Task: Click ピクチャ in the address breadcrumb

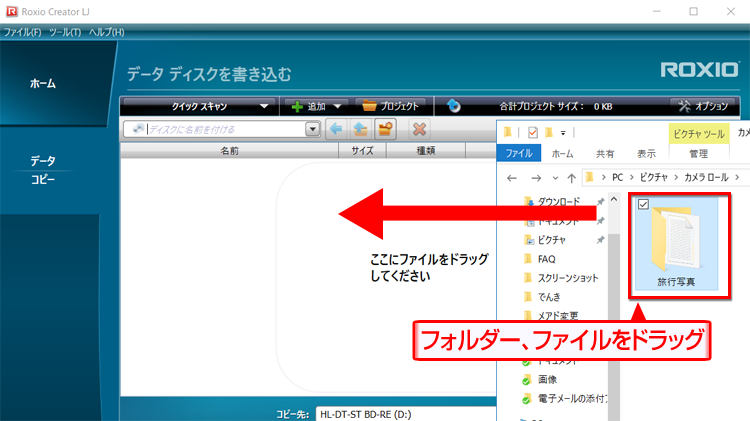Action: (x=653, y=177)
